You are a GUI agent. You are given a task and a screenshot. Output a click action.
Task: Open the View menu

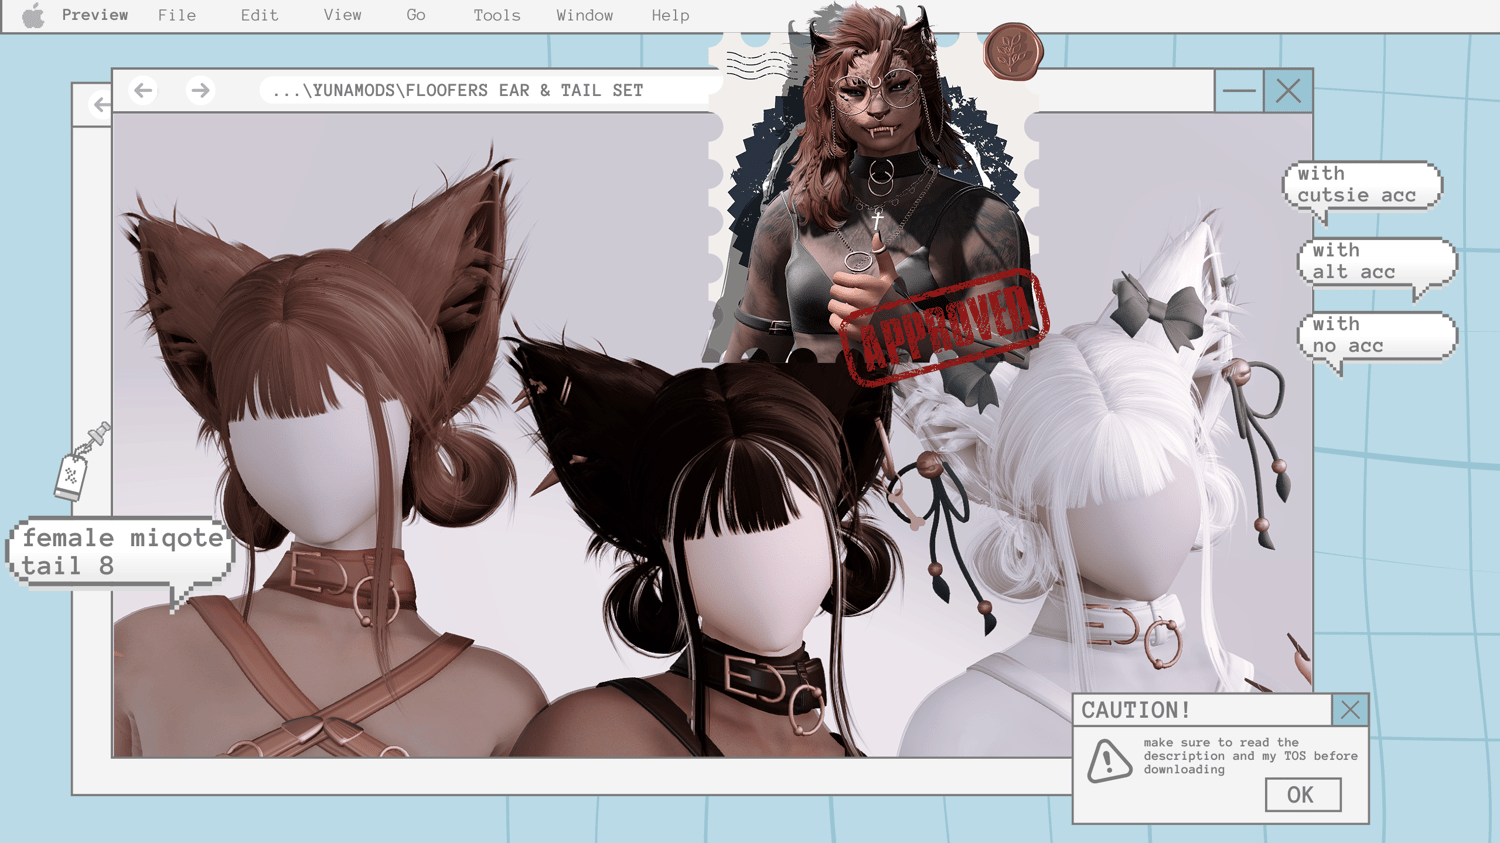[342, 15]
